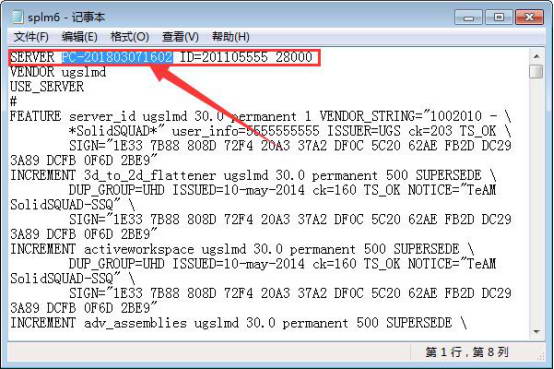Click the window resize grip corner
Viewport: 554px width, 369px height.
click(x=541, y=357)
